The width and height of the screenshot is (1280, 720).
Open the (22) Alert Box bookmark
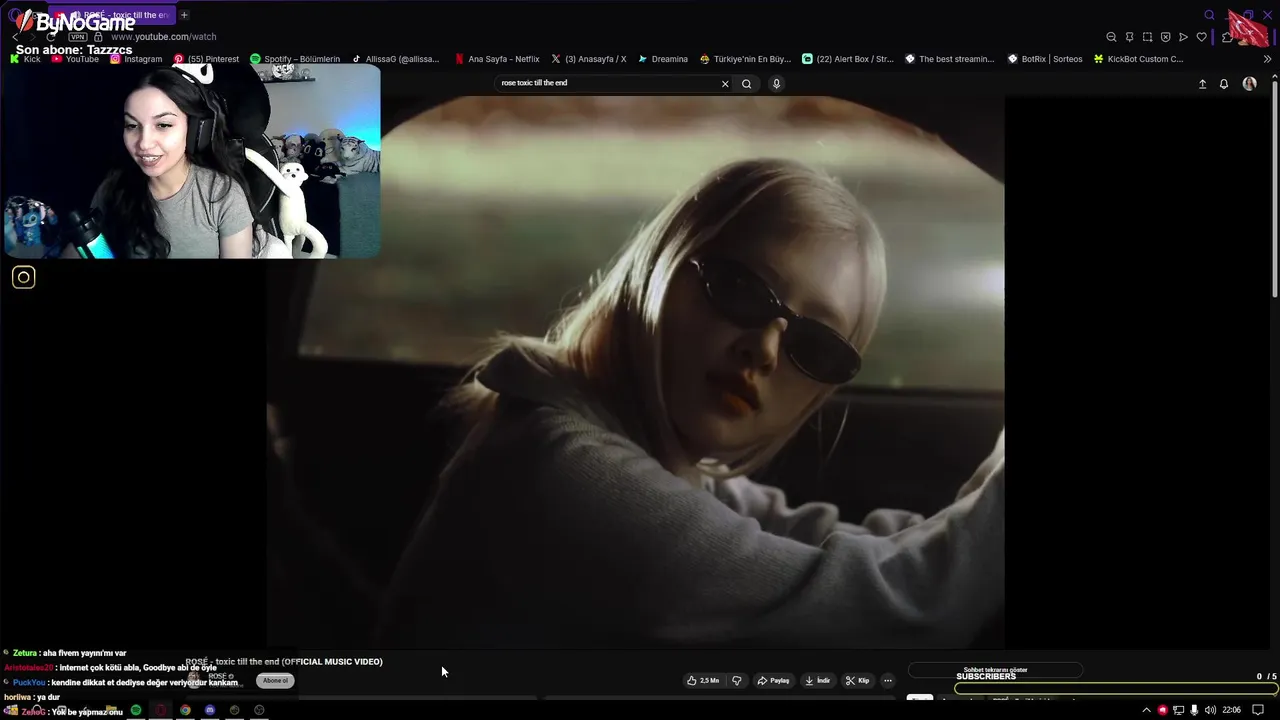[x=848, y=59]
